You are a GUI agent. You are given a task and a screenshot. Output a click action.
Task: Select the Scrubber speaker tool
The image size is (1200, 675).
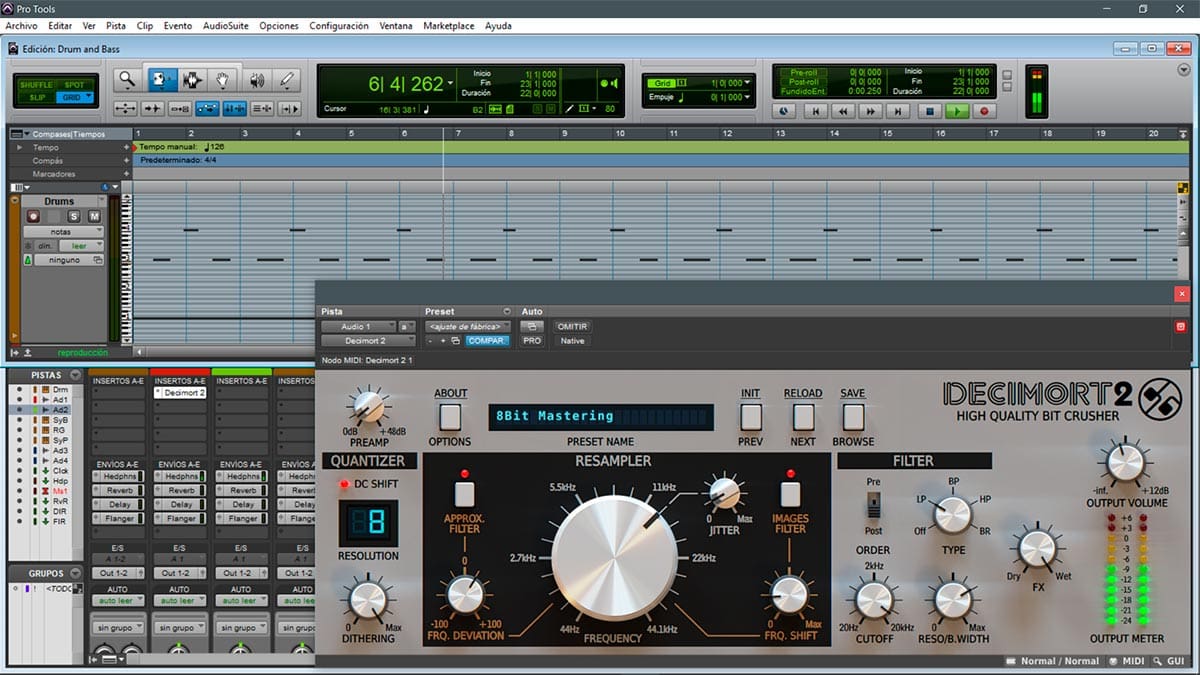click(x=257, y=80)
